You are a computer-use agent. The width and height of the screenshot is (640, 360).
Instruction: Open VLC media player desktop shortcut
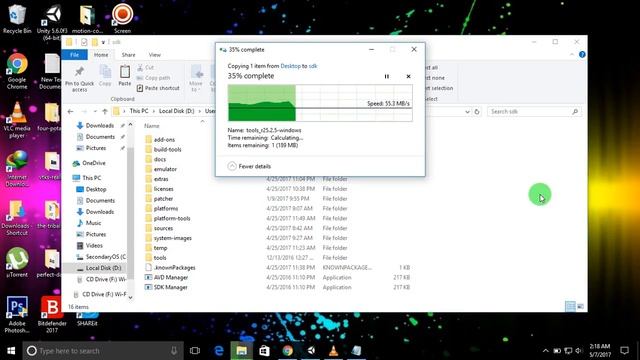click(17, 120)
